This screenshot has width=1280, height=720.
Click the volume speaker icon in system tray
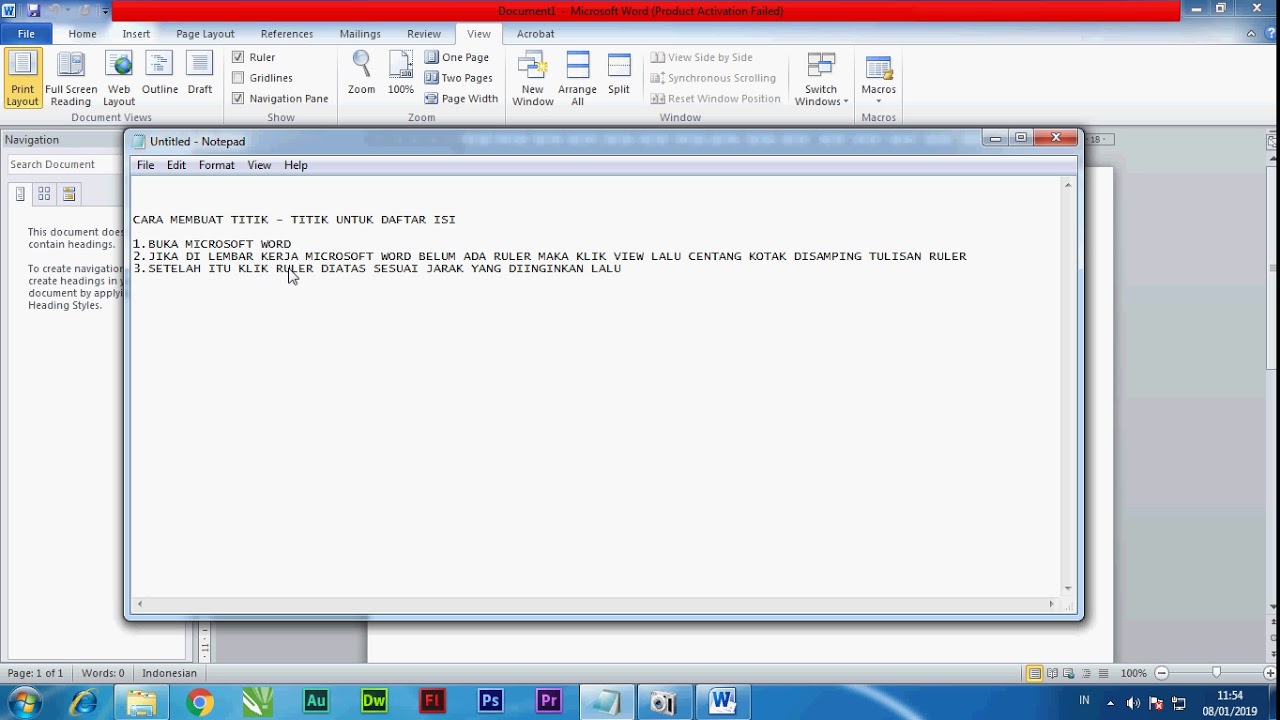1133,703
